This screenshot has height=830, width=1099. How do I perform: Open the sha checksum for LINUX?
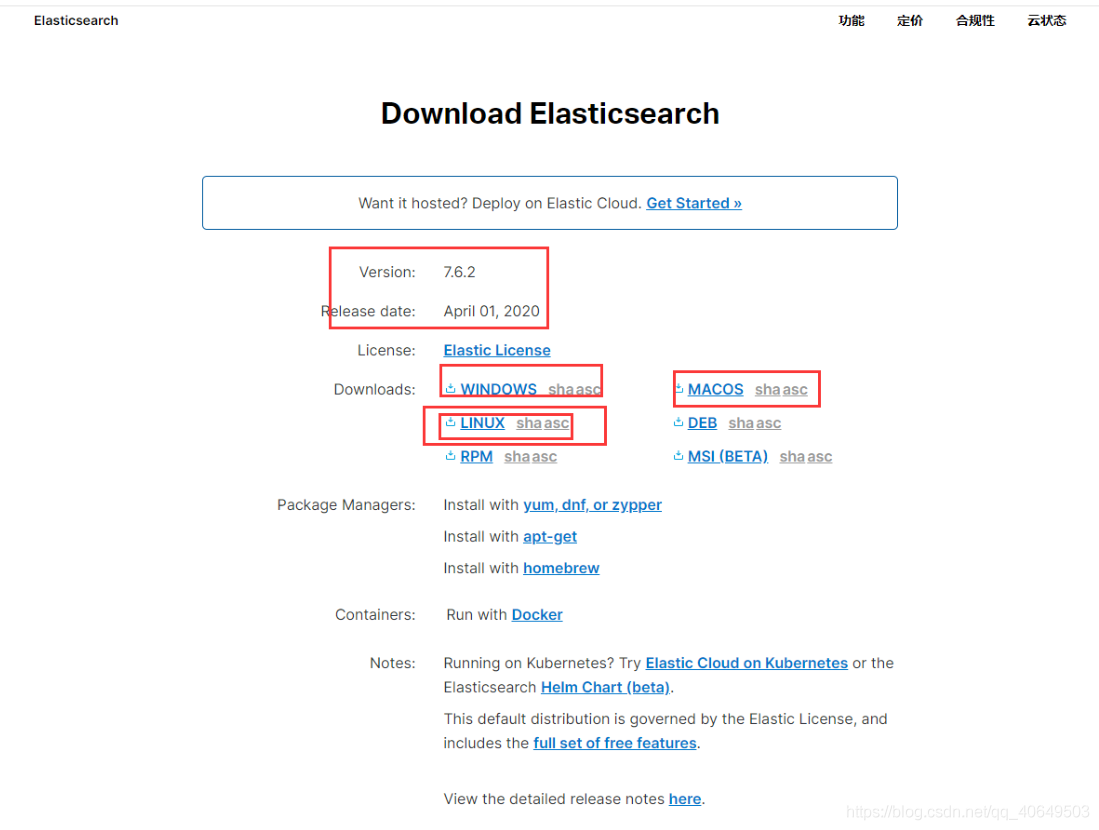point(529,423)
